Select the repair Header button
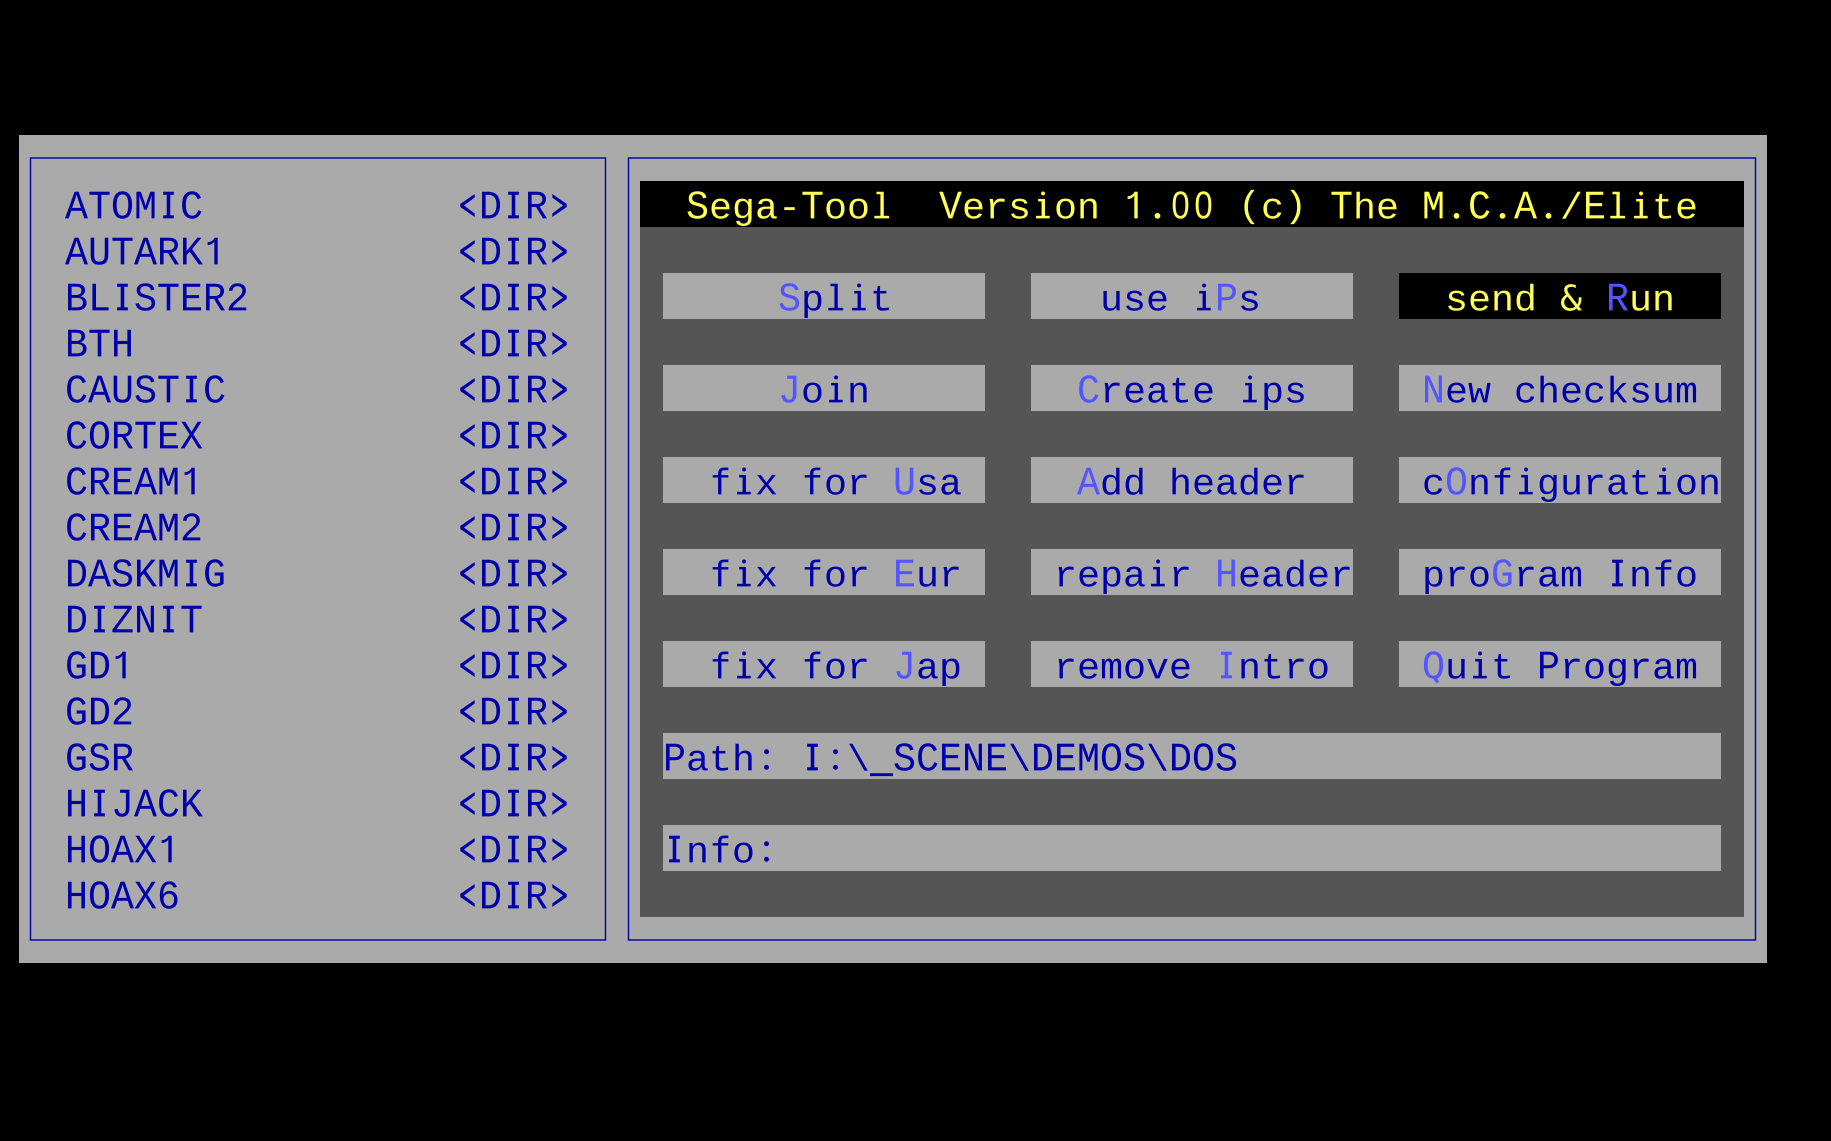Image resolution: width=1831 pixels, height=1141 pixels. pos(1191,573)
